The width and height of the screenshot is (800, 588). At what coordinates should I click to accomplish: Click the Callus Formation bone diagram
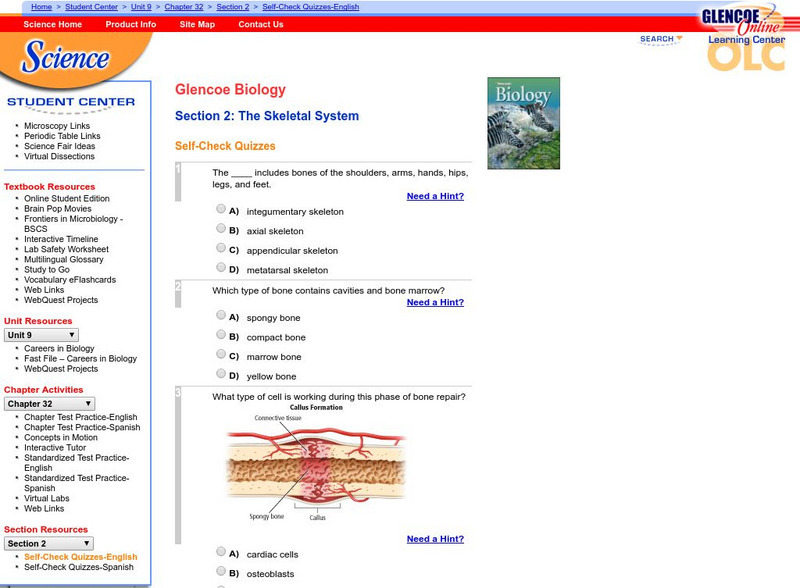(x=315, y=463)
